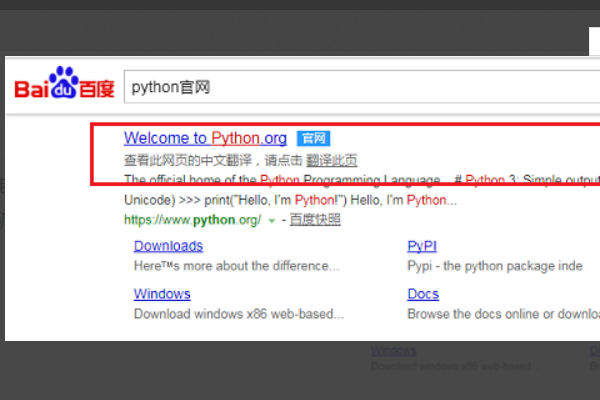Image resolution: width=600 pixels, height=400 pixels.
Task: Click the result snippet mentioning print("Hello, I'm Python!")
Action: 290,200
